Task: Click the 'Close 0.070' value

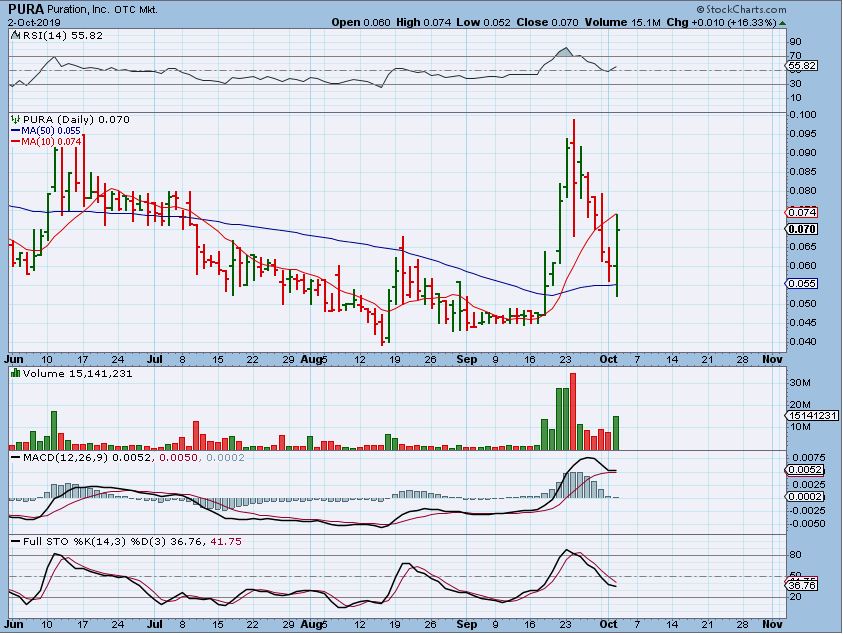Action: pyautogui.click(x=547, y=23)
